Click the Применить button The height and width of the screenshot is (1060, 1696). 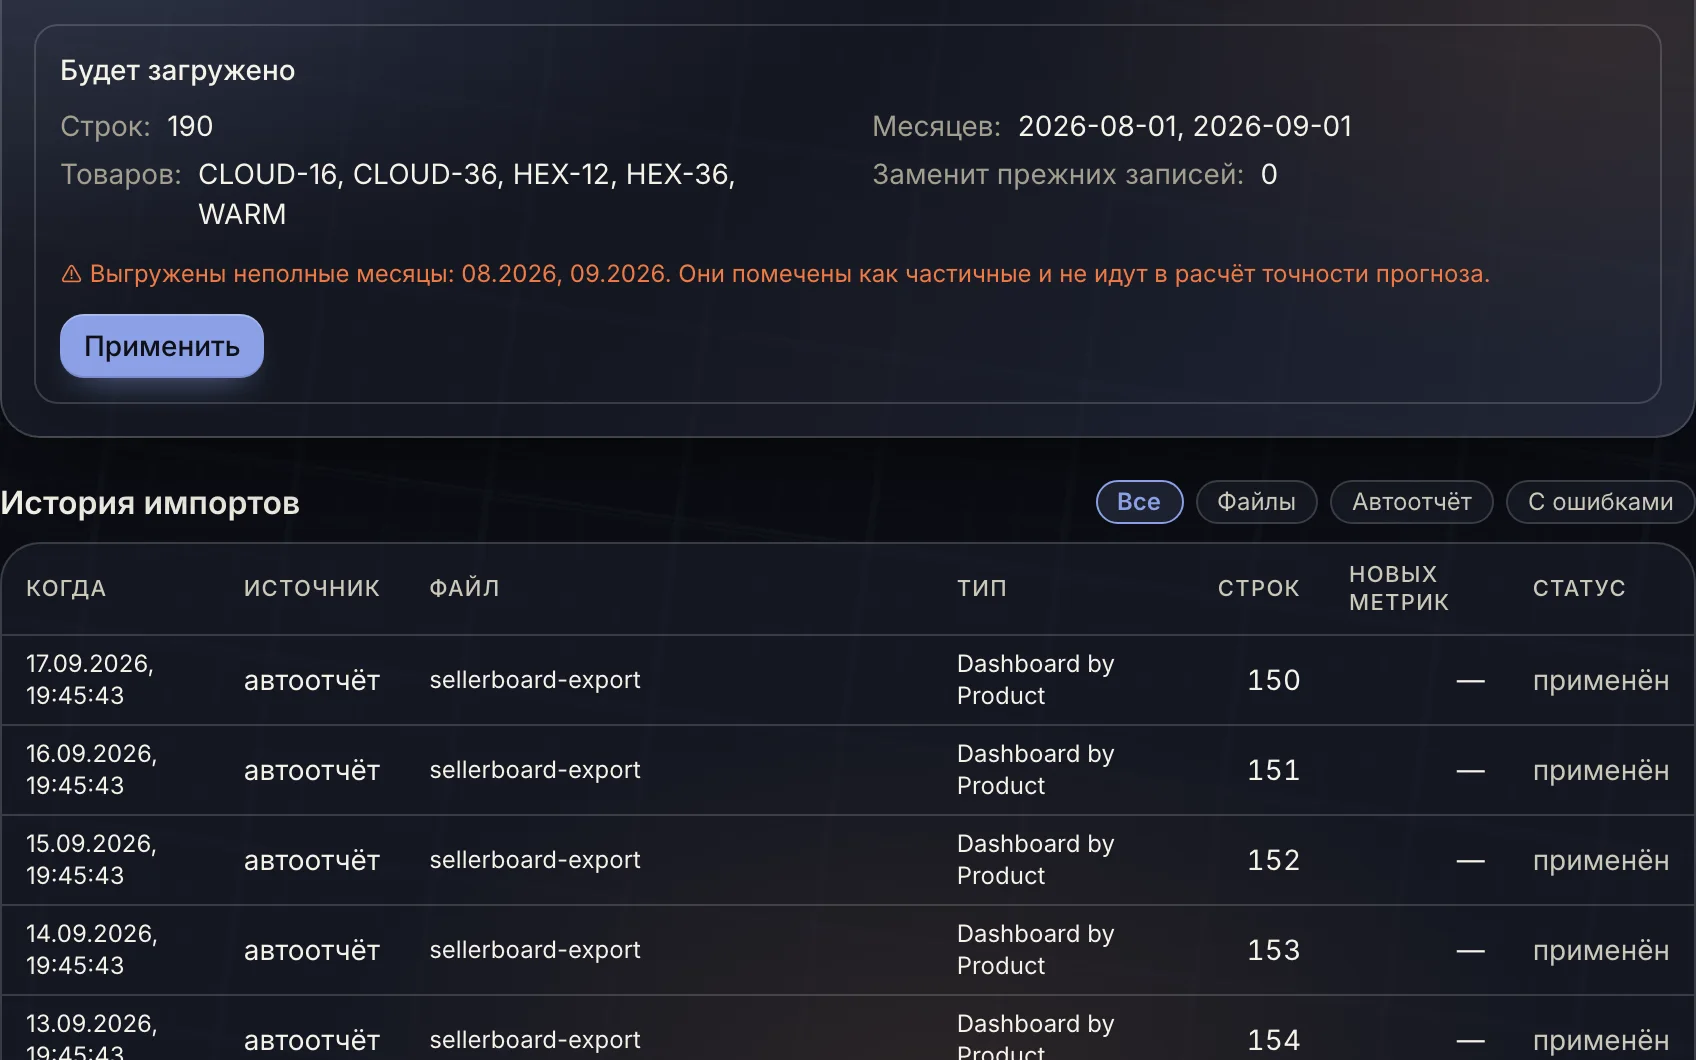pyautogui.click(x=162, y=346)
